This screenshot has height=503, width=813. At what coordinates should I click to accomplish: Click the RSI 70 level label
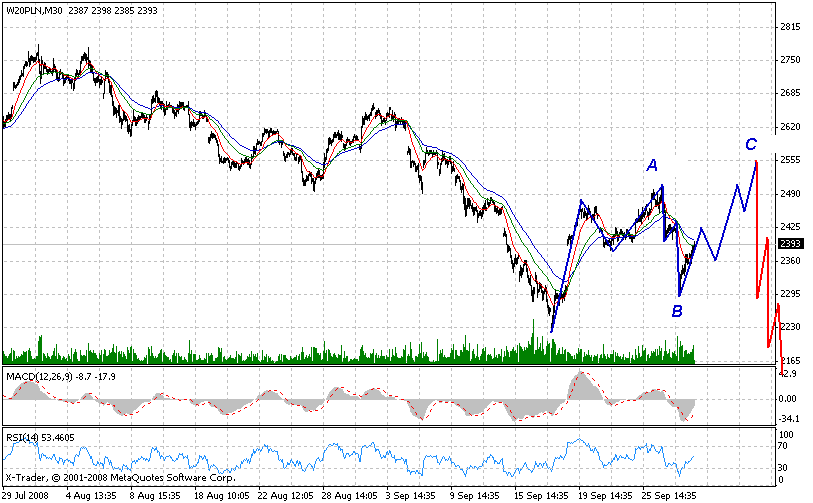click(786, 448)
